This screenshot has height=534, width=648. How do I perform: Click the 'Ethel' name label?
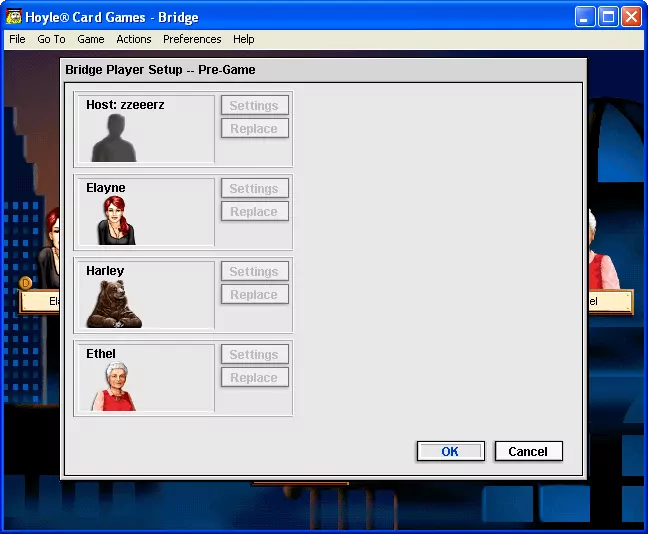(x=101, y=354)
